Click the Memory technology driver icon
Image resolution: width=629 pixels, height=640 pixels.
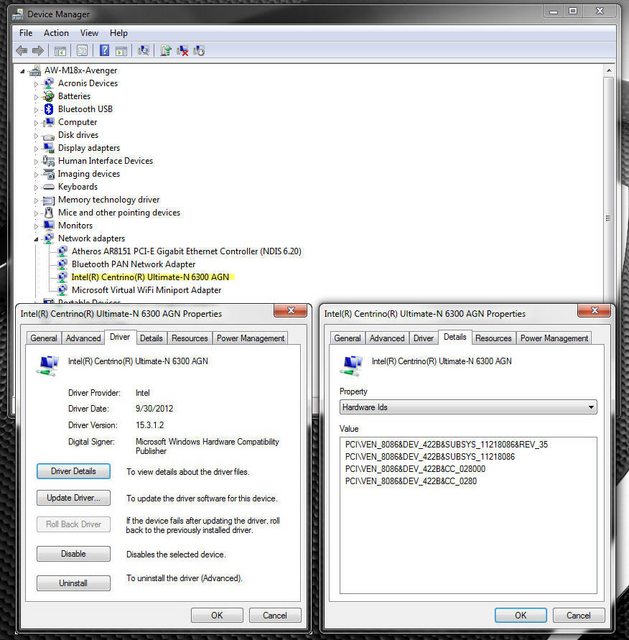(49, 200)
